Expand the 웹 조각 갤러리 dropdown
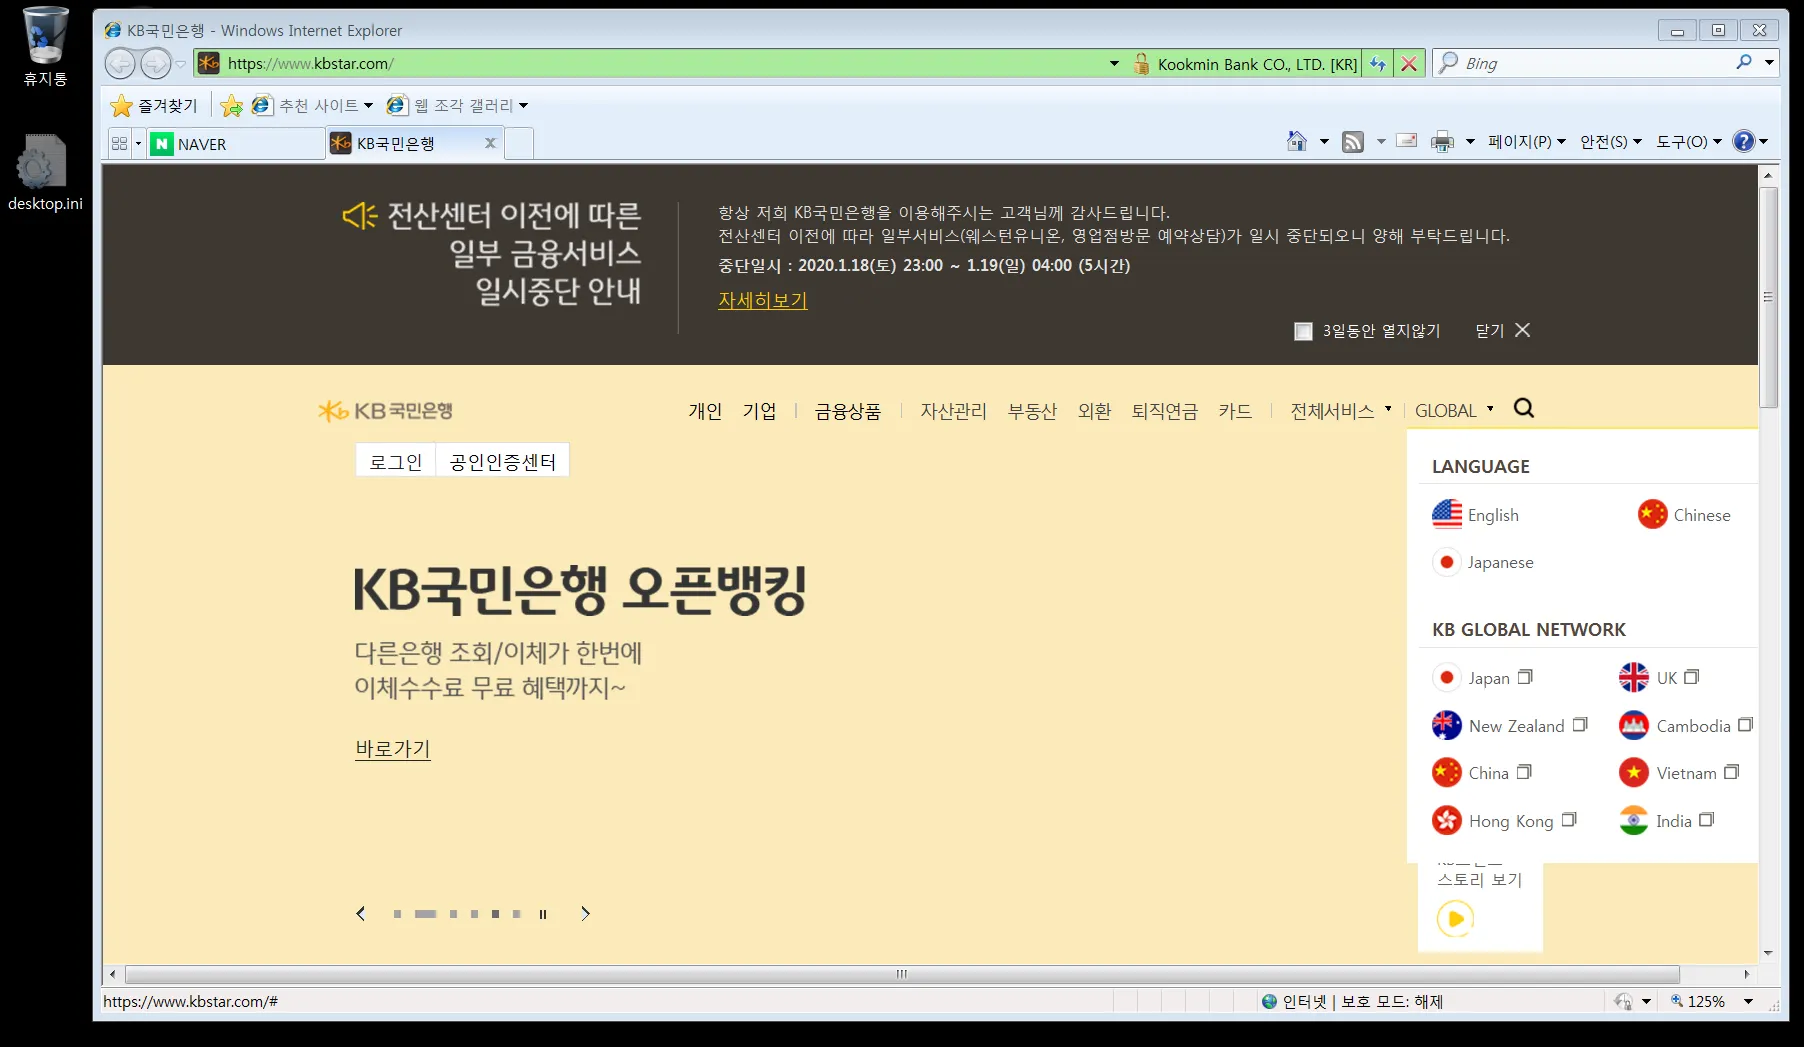 [x=523, y=106]
